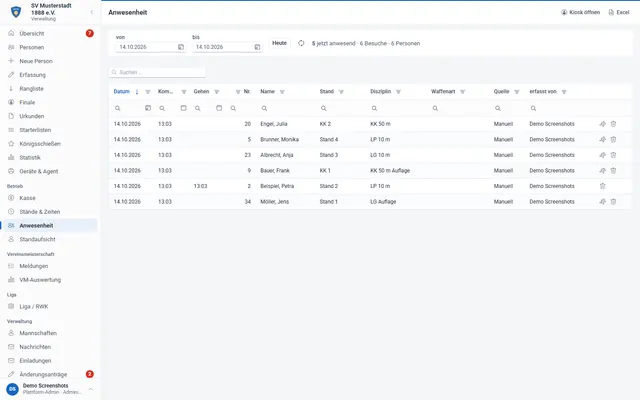Click the name cell Beispiel, Petra
The image size is (640, 400).
click(277, 186)
